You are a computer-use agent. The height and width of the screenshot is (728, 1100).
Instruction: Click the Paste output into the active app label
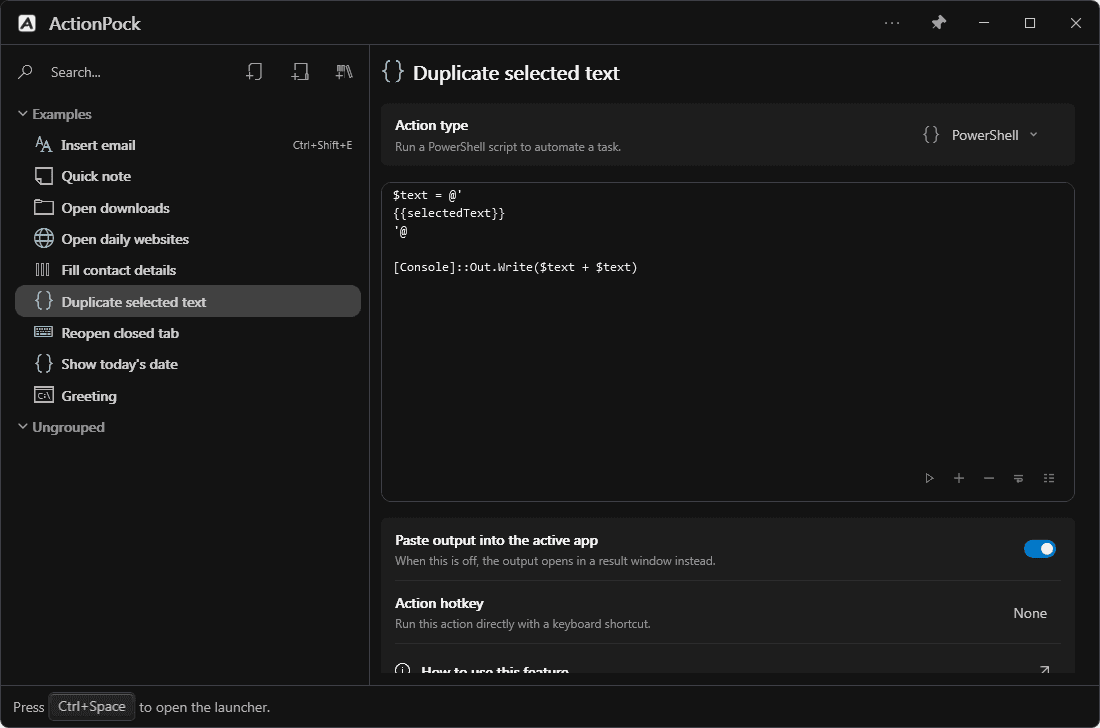(497, 540)
